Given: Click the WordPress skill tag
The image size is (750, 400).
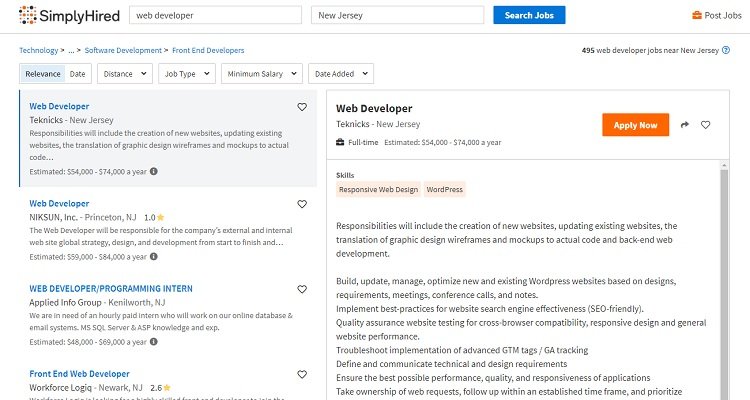Looking at the screenshot, I should tap(444, 189).
